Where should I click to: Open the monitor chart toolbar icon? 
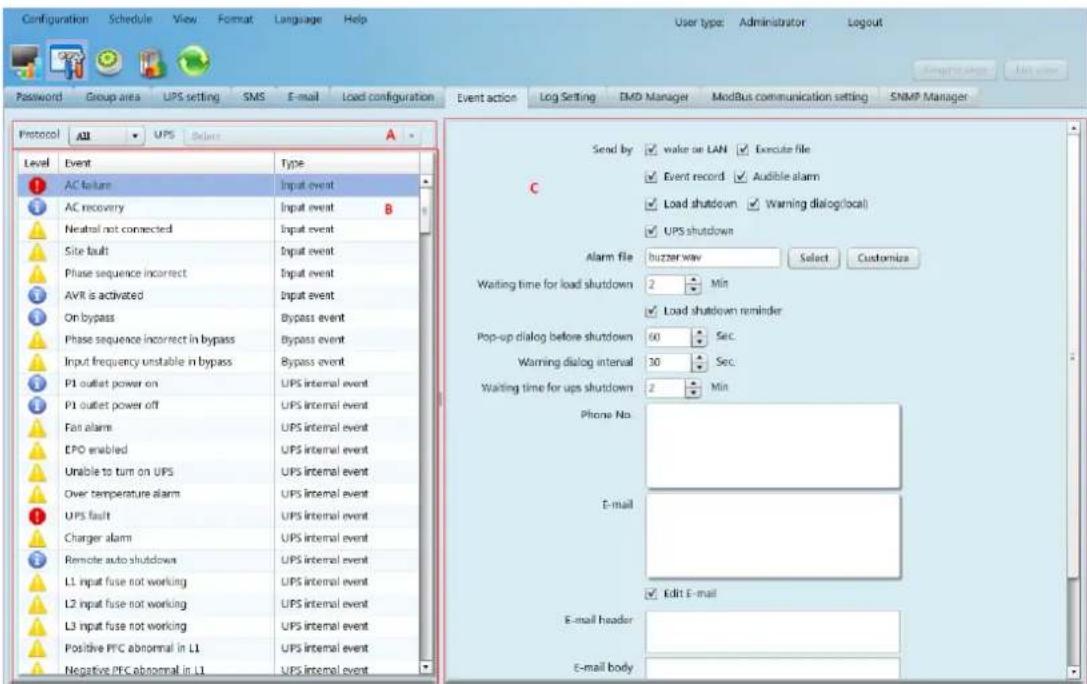26,62
